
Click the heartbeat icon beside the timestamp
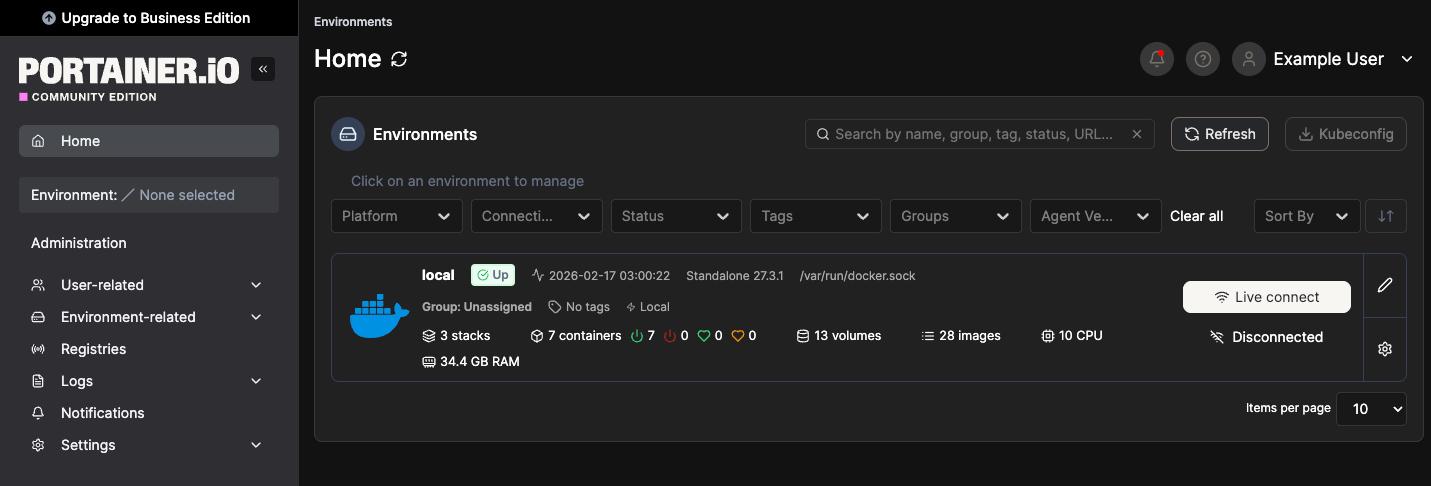(538, 275)
